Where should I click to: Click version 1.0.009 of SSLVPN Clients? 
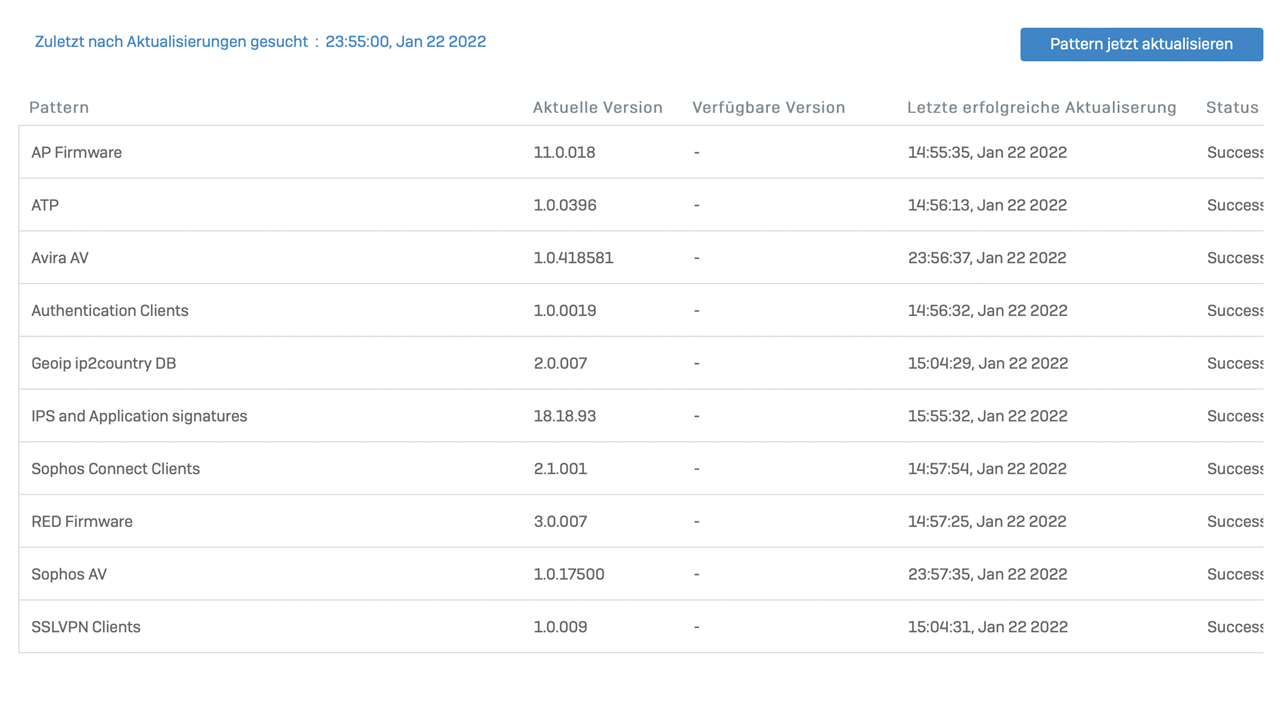click(561, 627)
